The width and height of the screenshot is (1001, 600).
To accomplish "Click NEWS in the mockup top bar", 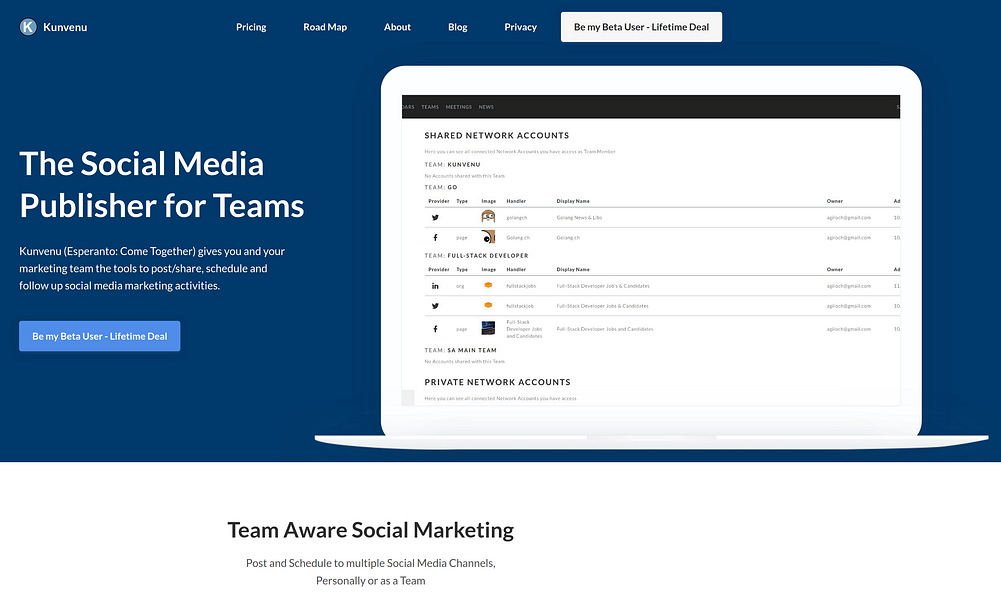I will [x=486, y=107].
